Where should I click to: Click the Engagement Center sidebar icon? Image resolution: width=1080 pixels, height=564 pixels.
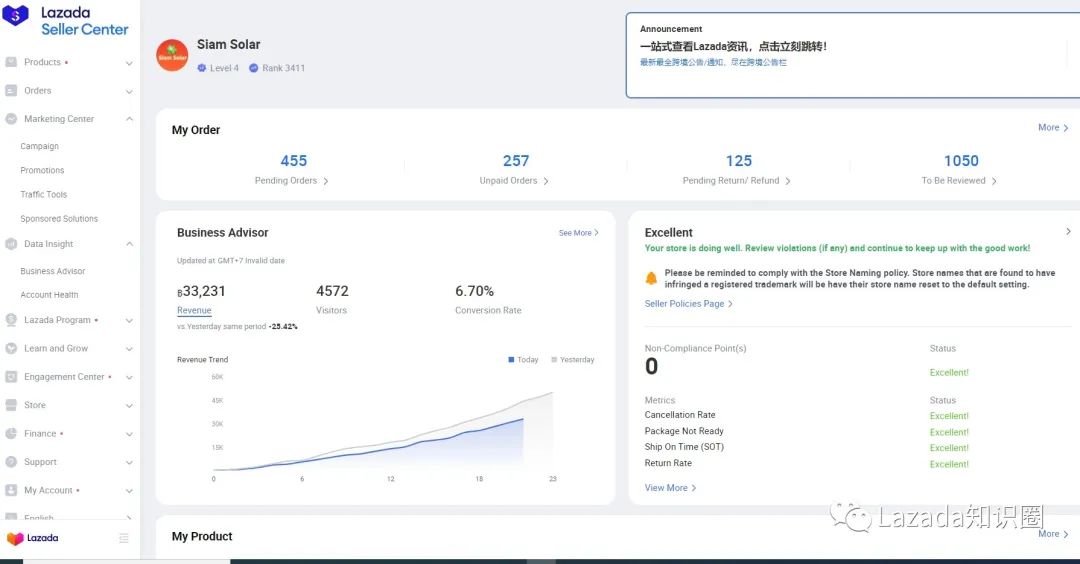[11, 377]
